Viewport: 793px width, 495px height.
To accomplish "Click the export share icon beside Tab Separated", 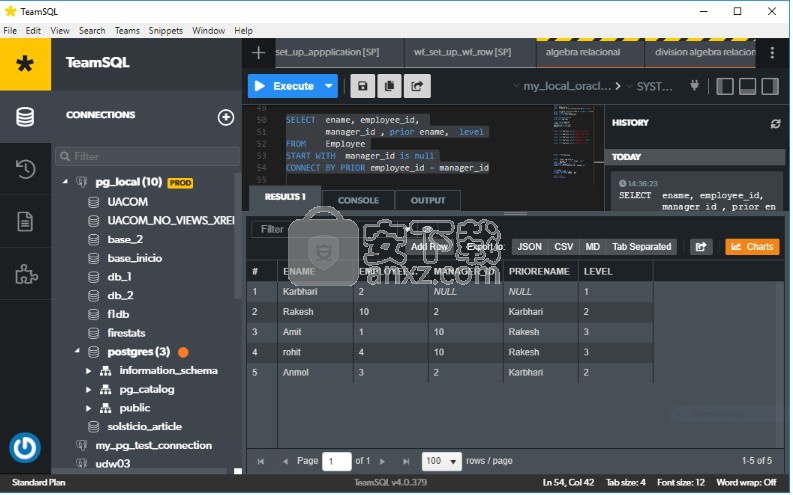I will [701, 247].
